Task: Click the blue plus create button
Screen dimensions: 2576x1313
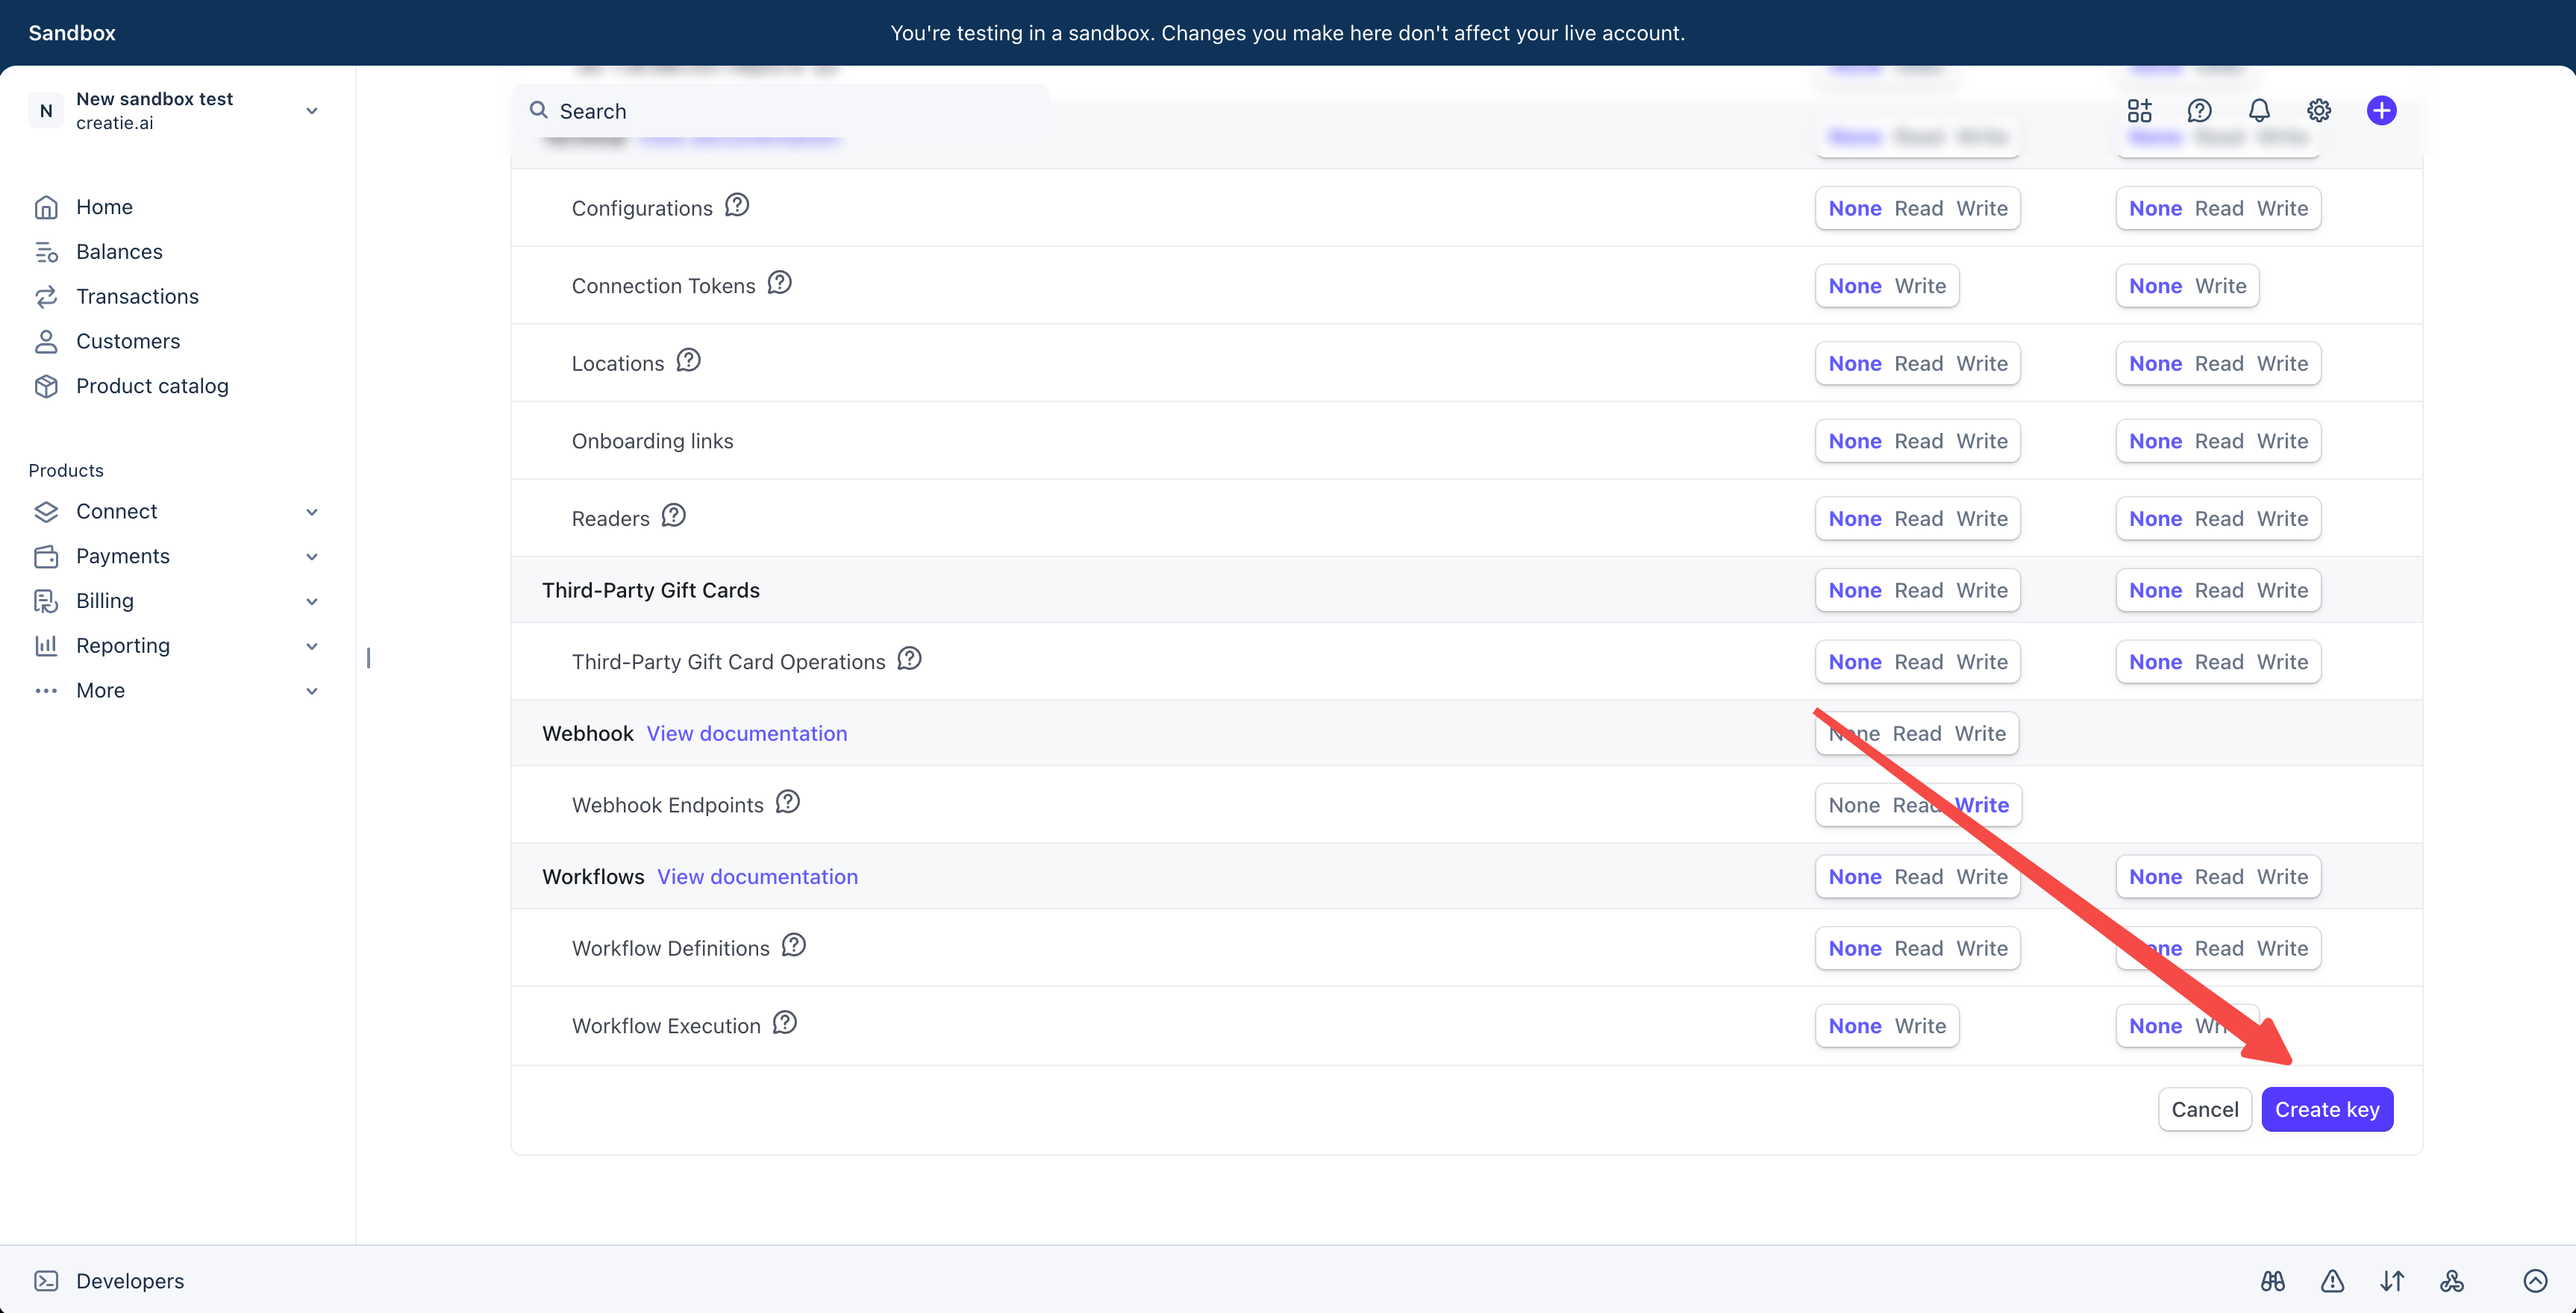Action: tap(2381, 111)
